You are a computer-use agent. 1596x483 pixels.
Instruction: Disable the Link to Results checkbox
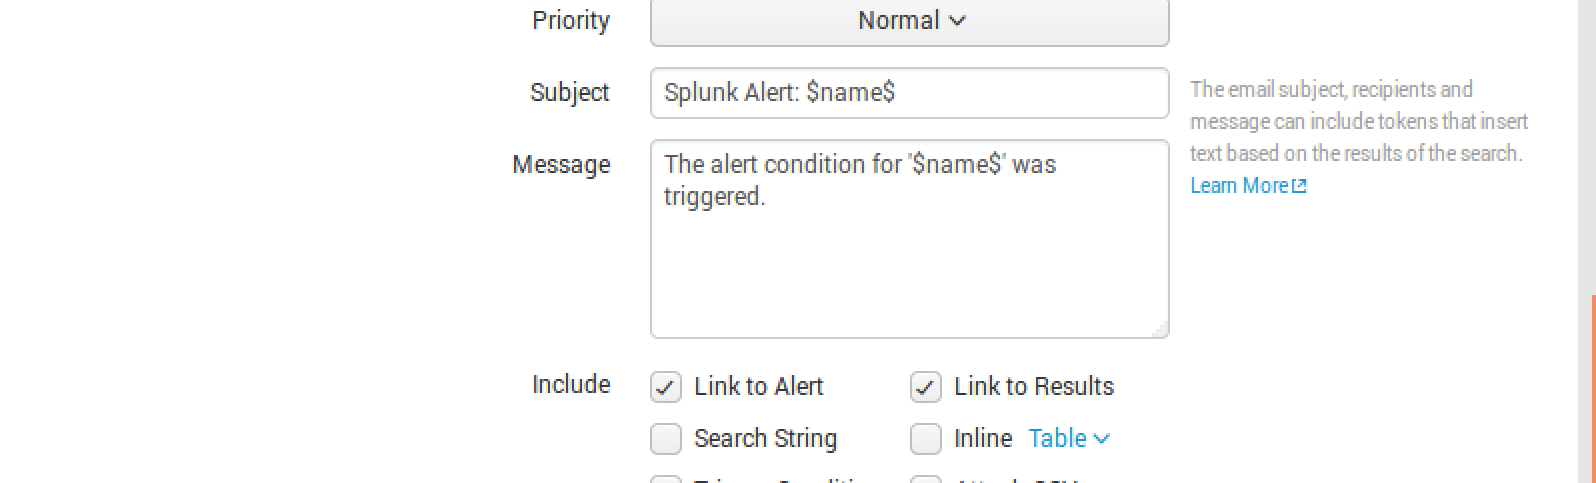click(926, 387)
